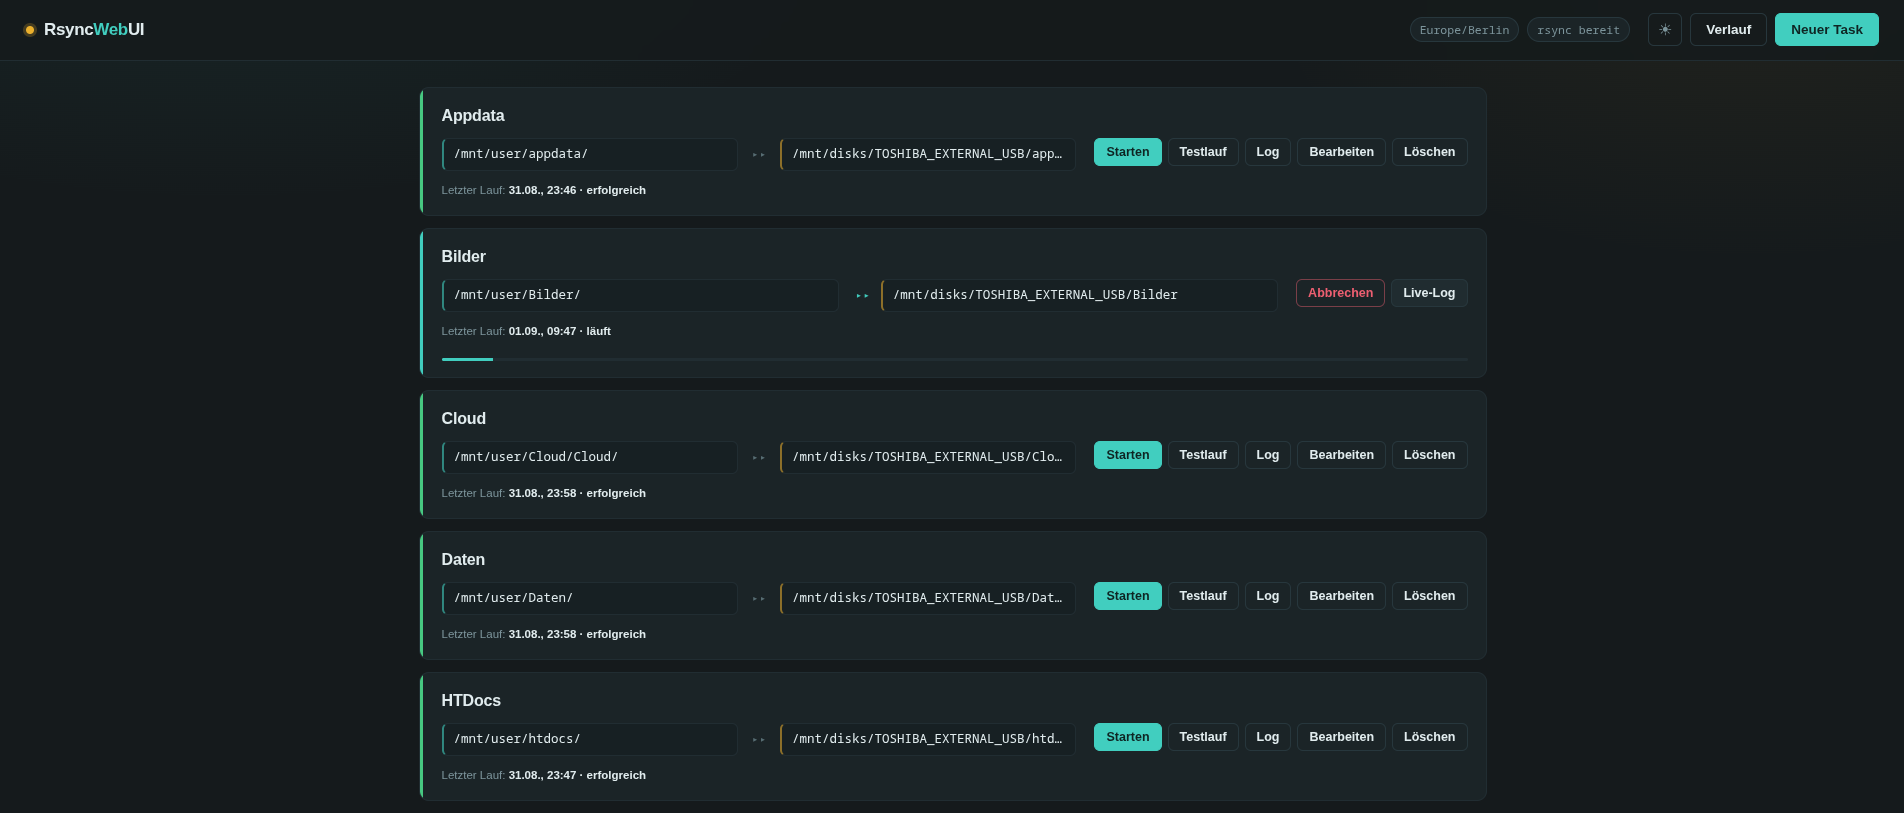Open Log for Daten task

1268,596
